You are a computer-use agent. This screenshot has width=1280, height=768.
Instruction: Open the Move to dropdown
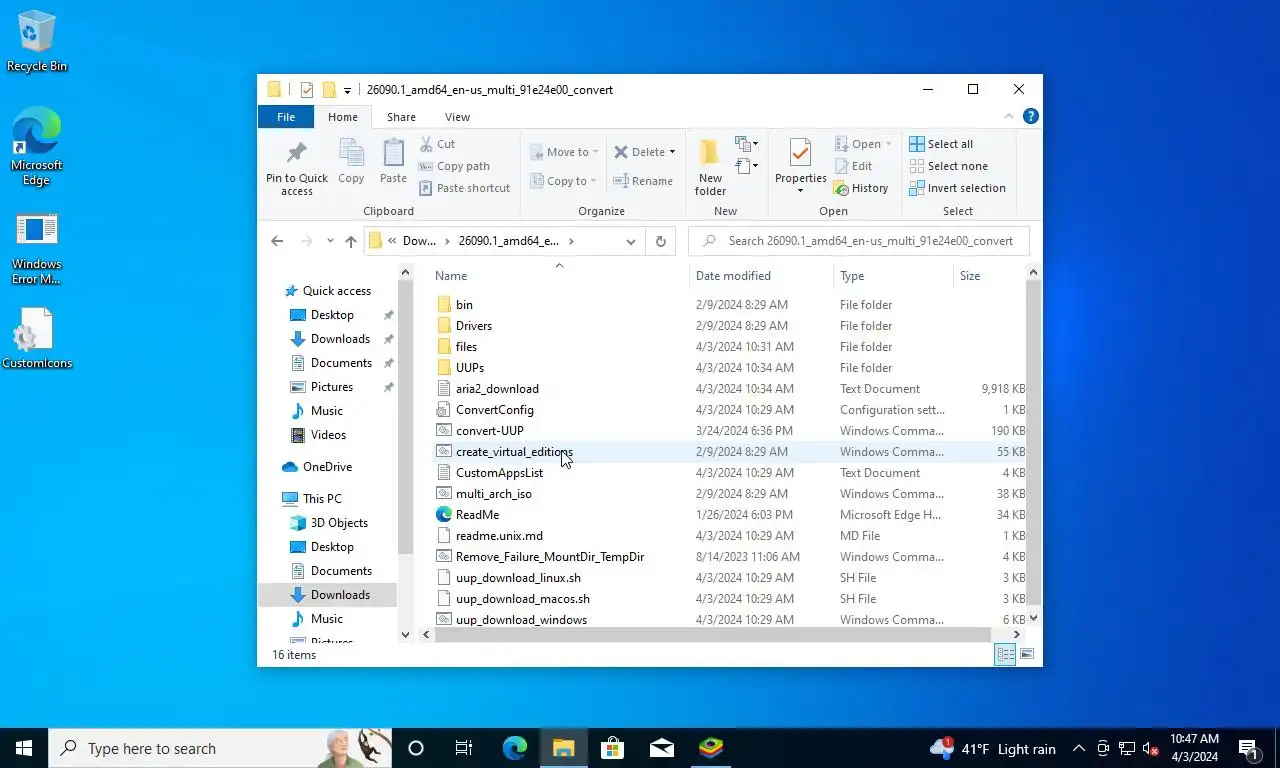click(x=564, y=152)
